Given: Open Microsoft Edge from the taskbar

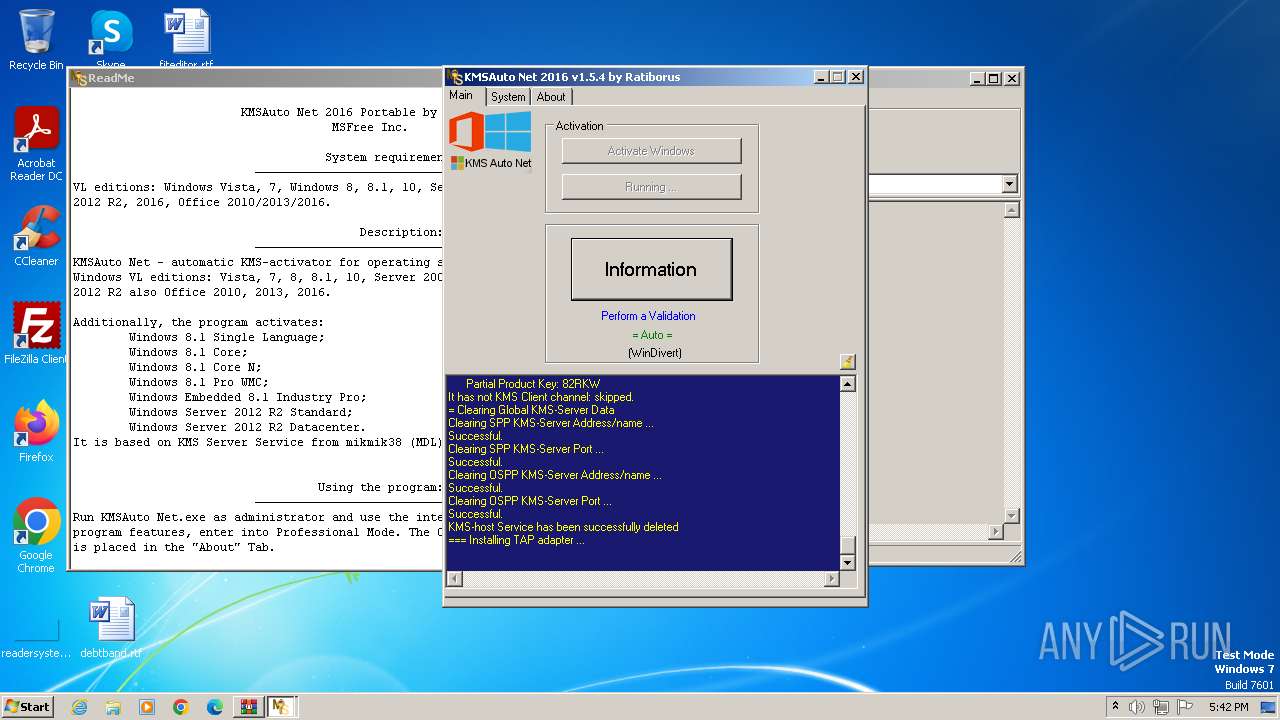Looking at the screenshot, I should [215, 707].
